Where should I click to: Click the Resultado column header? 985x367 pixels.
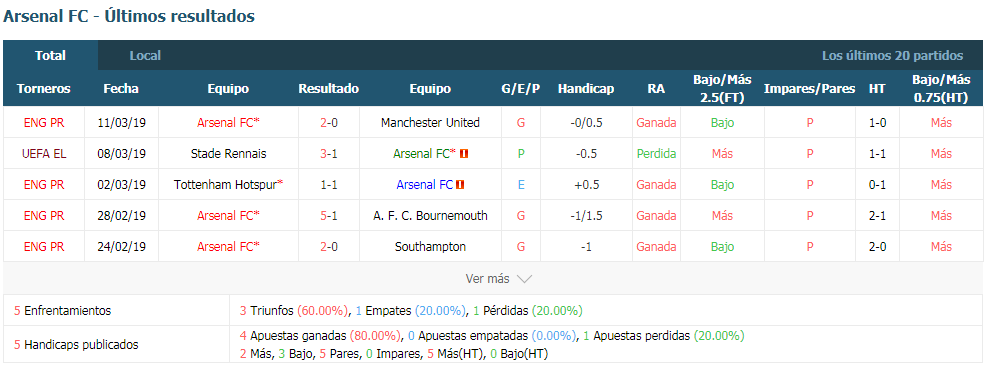[329, 89]
